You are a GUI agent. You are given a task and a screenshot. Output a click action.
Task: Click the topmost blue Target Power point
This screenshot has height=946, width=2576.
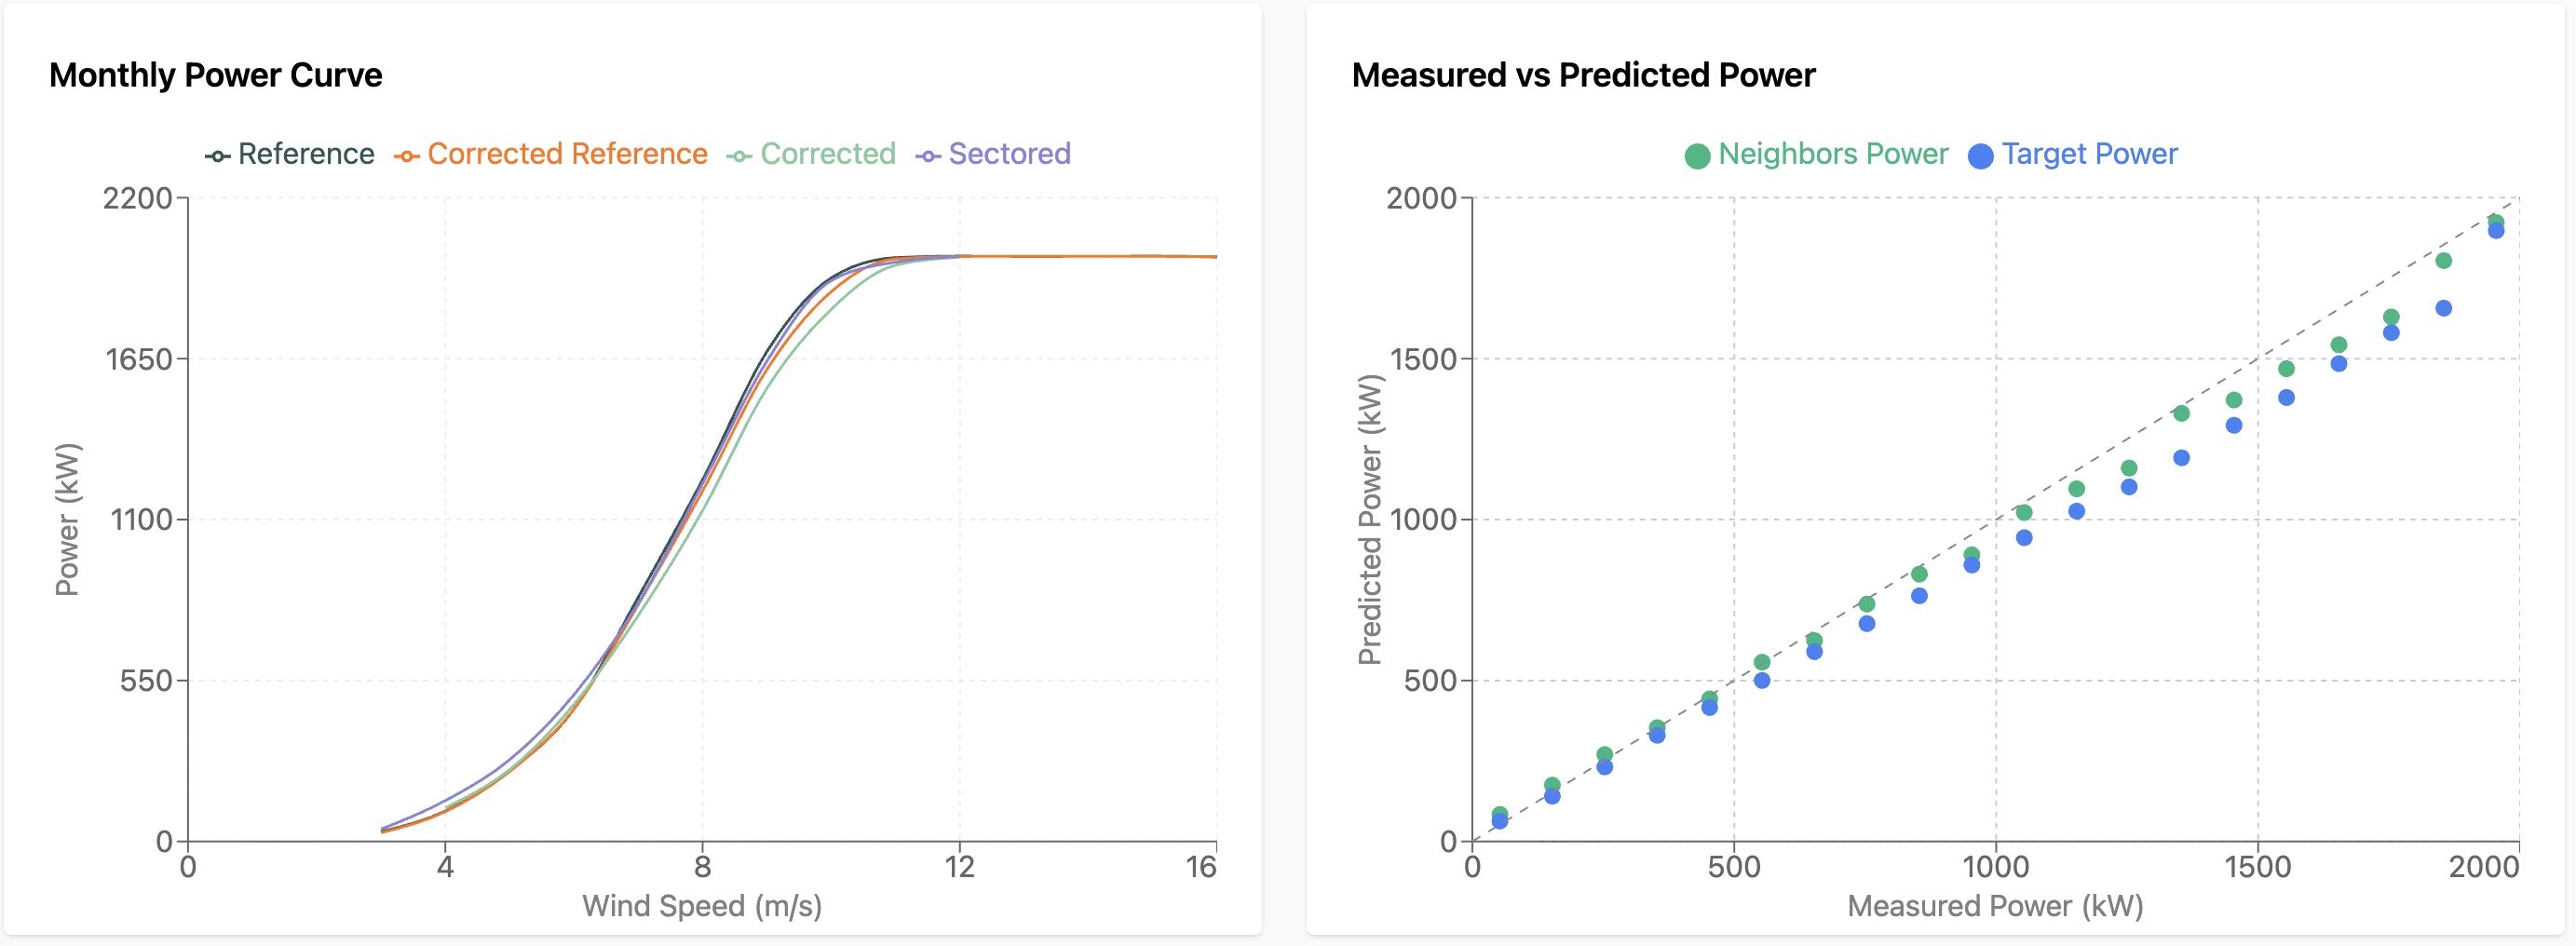2496,231
